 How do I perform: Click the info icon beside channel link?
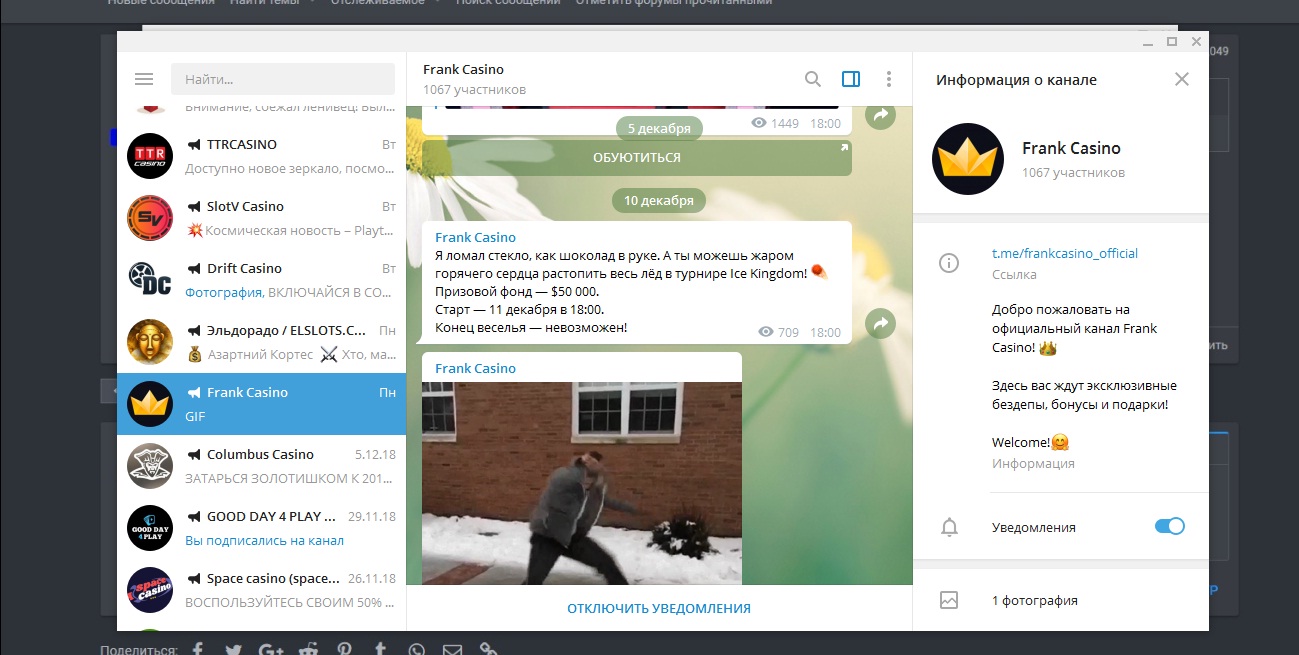pyautogui.click(x=949, y=263)
